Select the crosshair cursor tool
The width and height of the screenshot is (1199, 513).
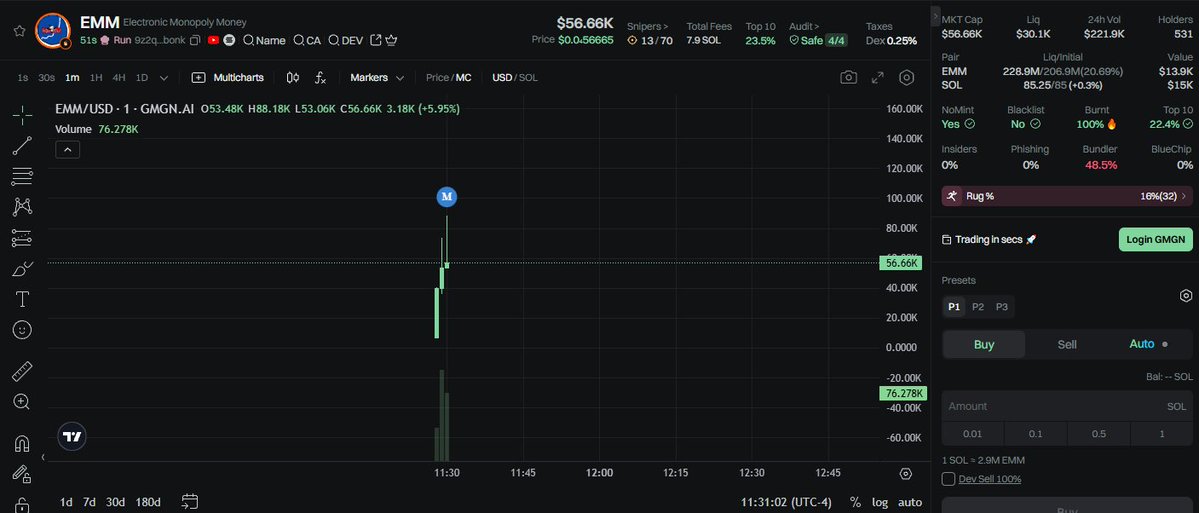(22, 116)
